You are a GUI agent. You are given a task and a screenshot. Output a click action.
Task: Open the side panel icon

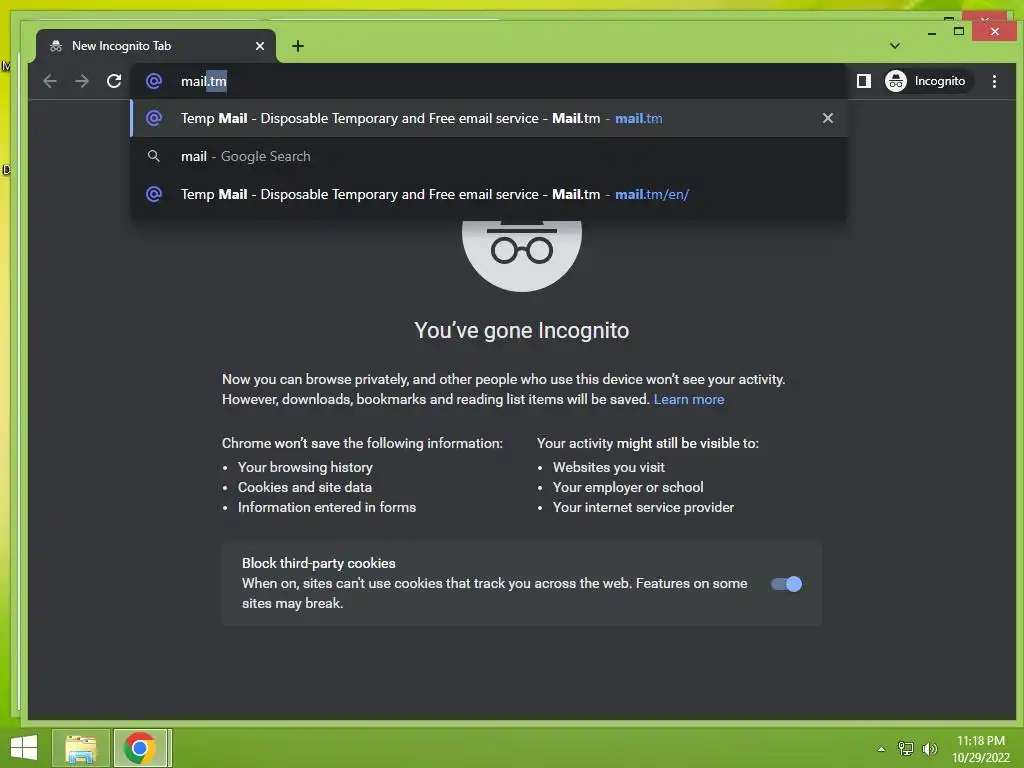point(863,81)
